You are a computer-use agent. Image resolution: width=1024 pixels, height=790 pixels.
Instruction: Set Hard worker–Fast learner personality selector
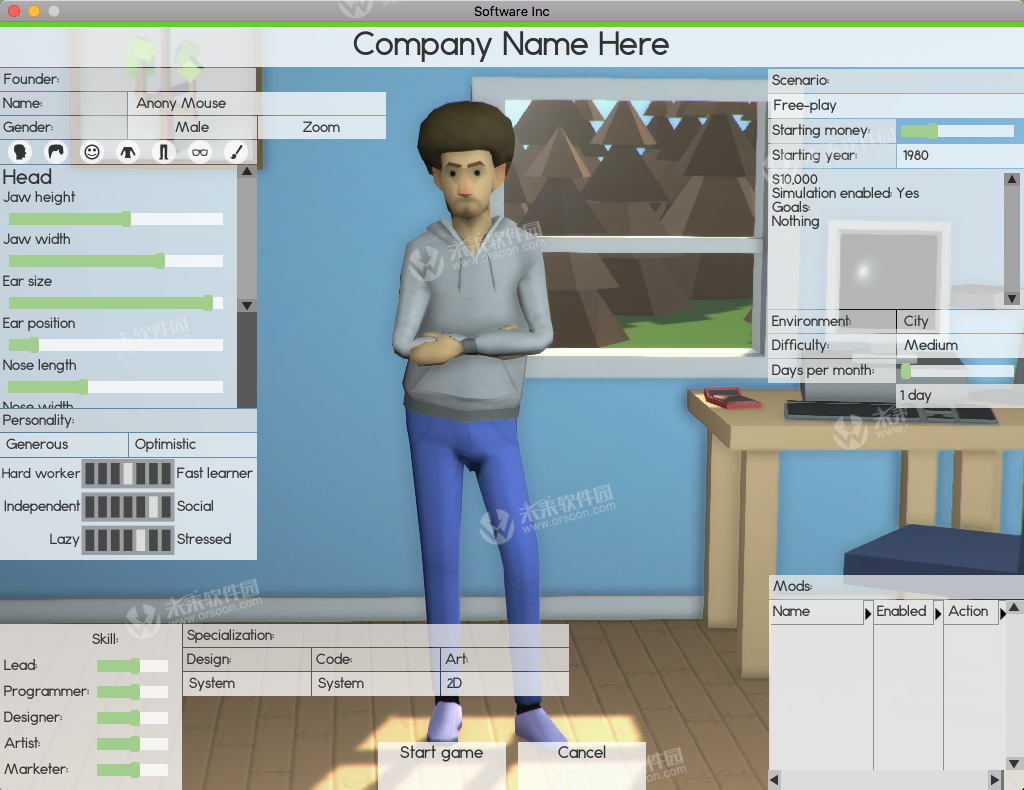click(x=128, y=473)
